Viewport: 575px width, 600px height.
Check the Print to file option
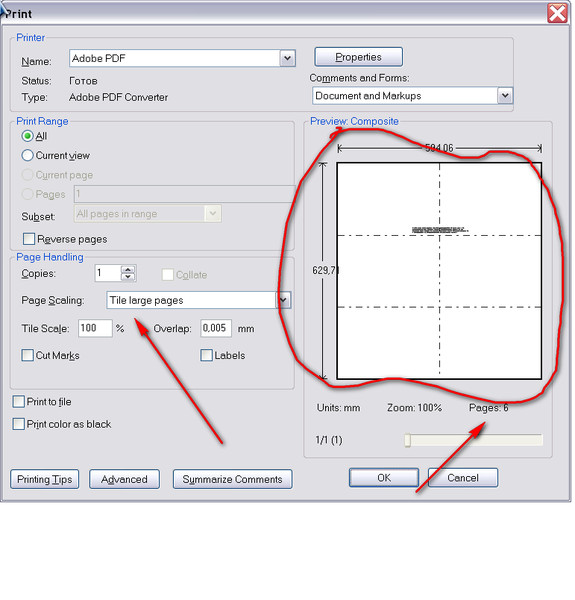tap(18, 401)
